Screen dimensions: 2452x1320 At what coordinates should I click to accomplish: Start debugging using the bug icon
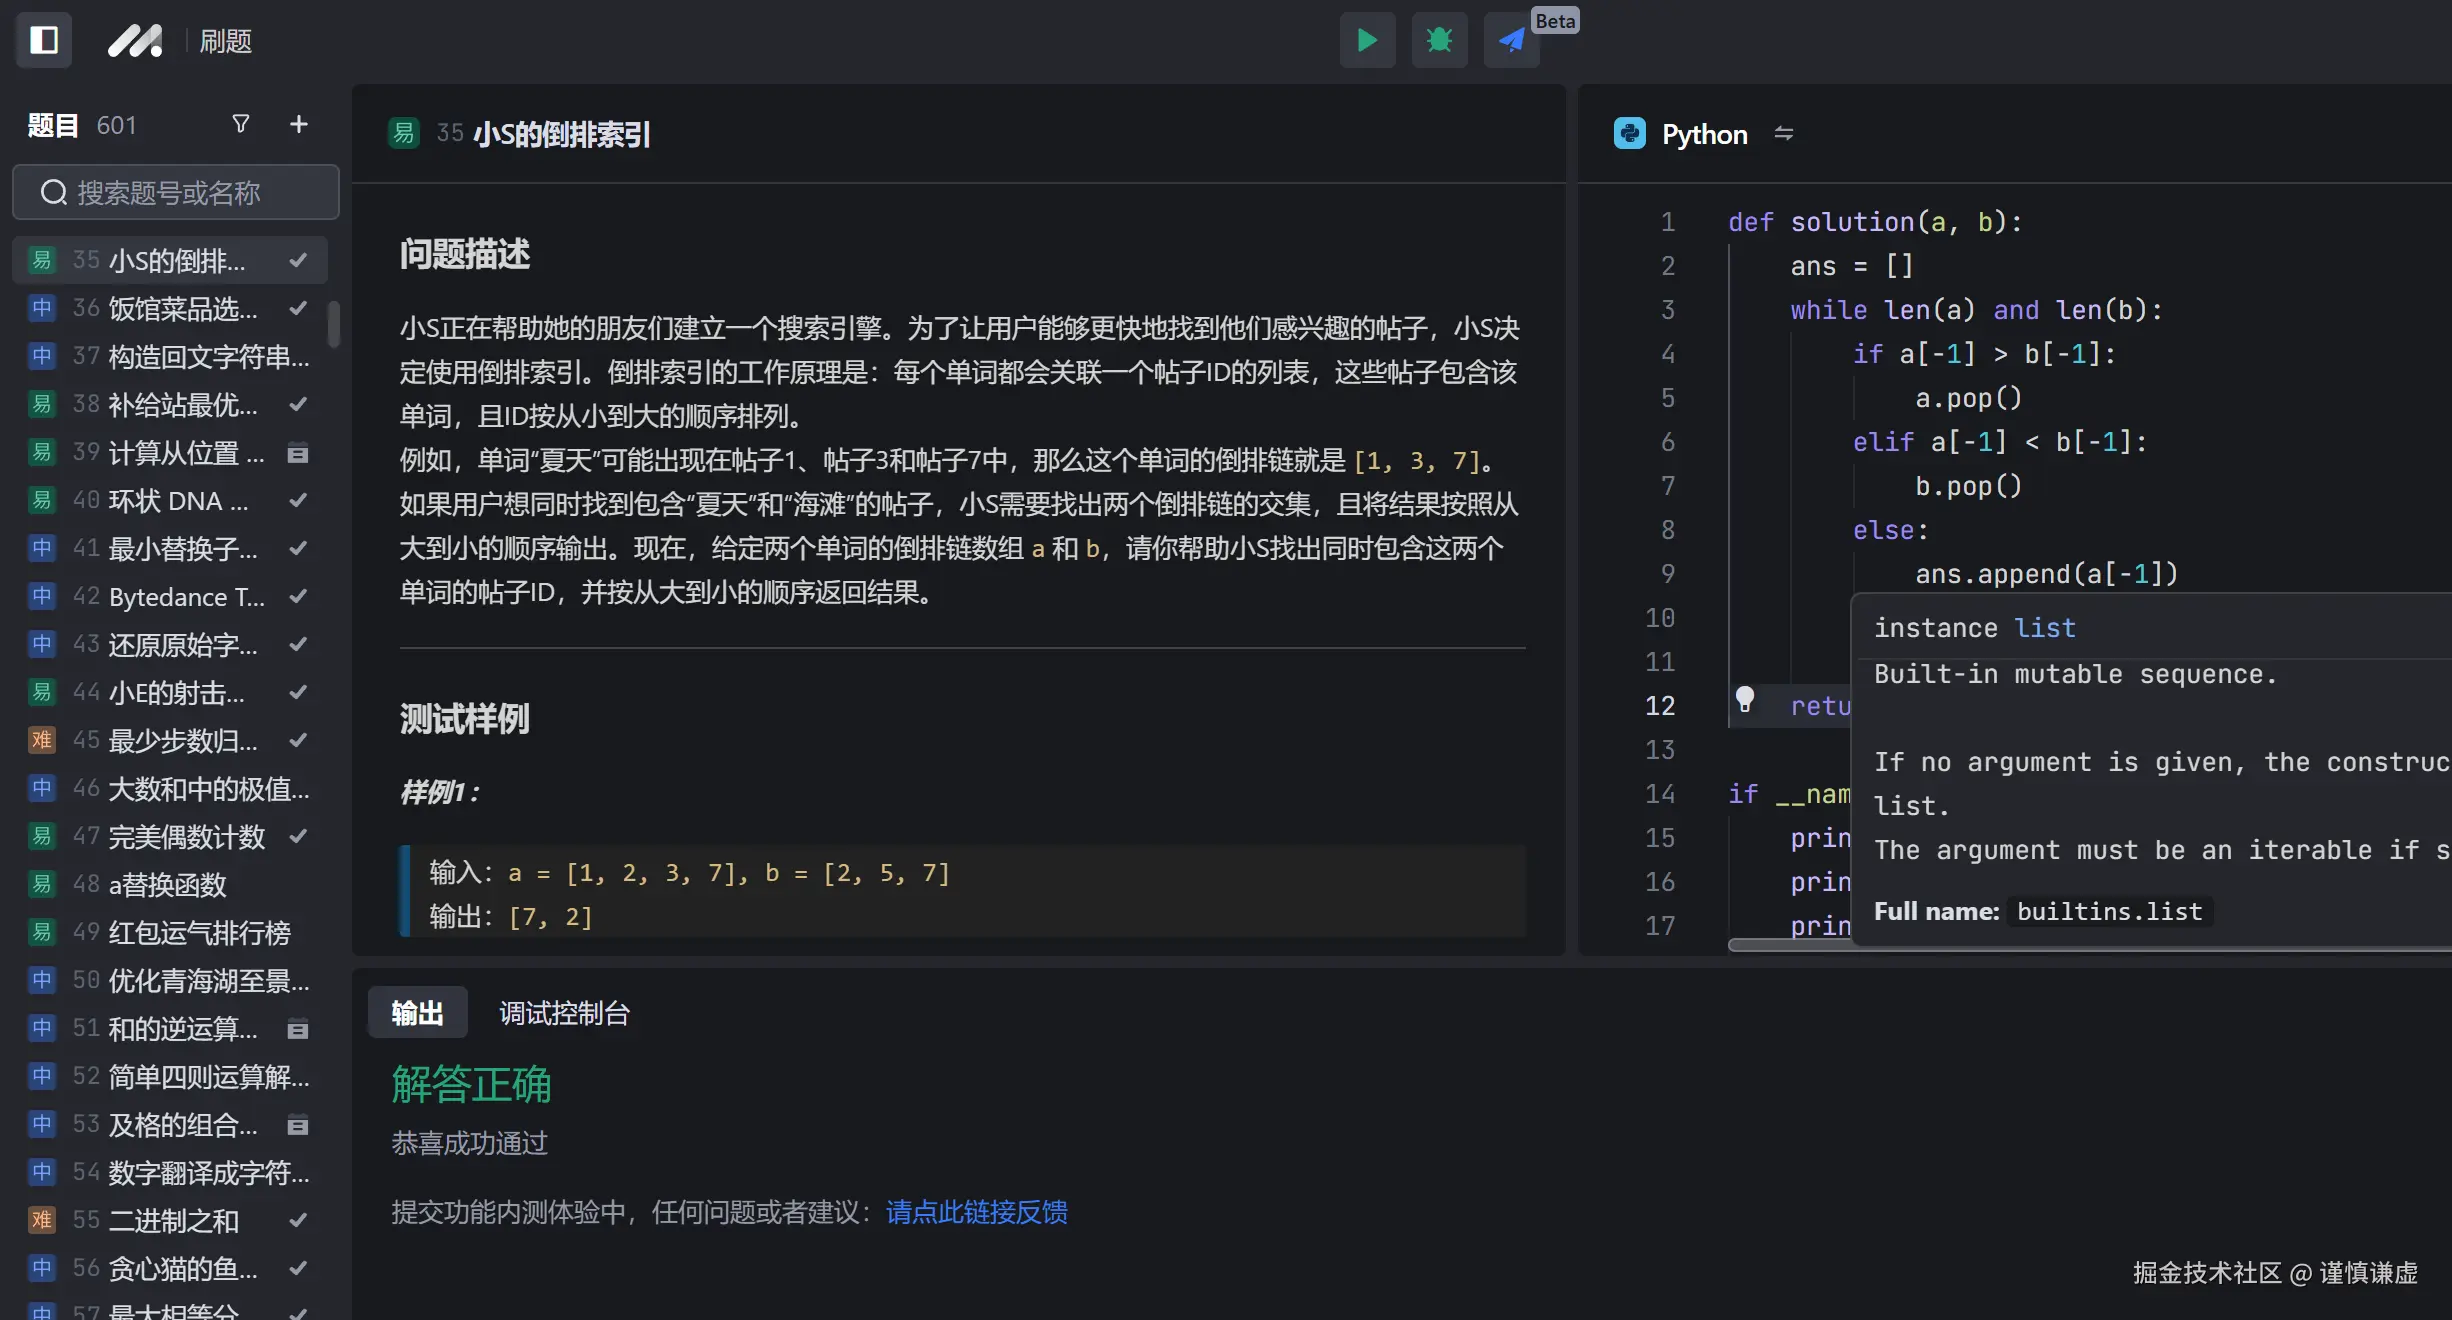coord(1438,40)
